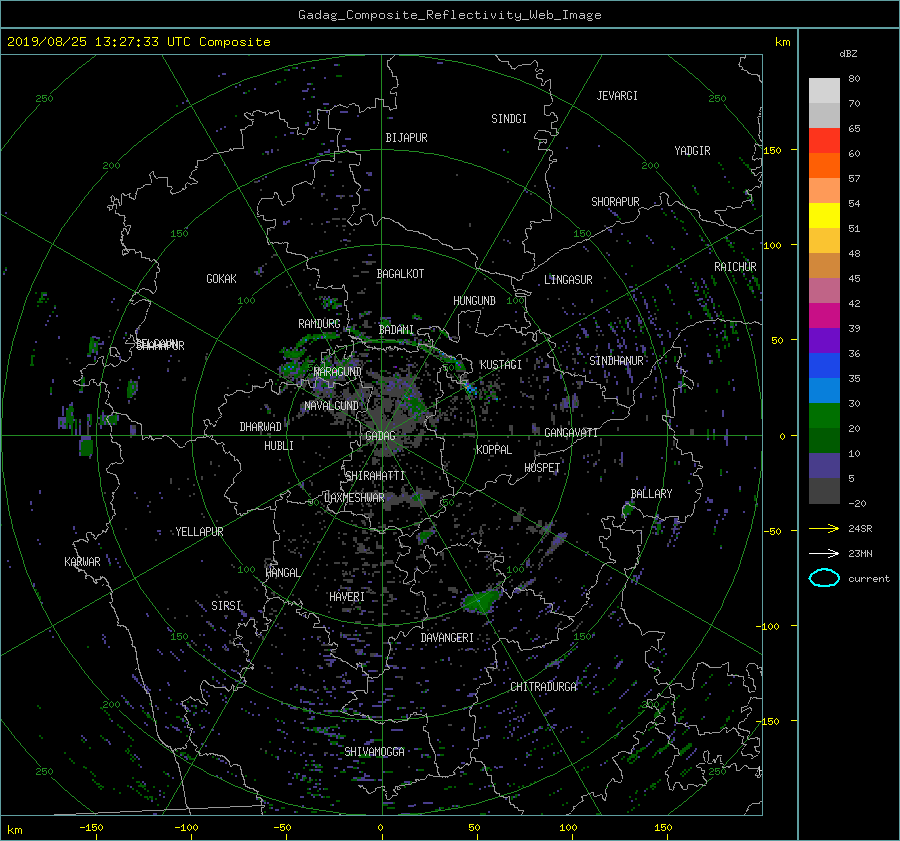The height and width of the screenshot is (841, 900).
Task: Click the km unit label at bottom left
Action: [14, 830]
